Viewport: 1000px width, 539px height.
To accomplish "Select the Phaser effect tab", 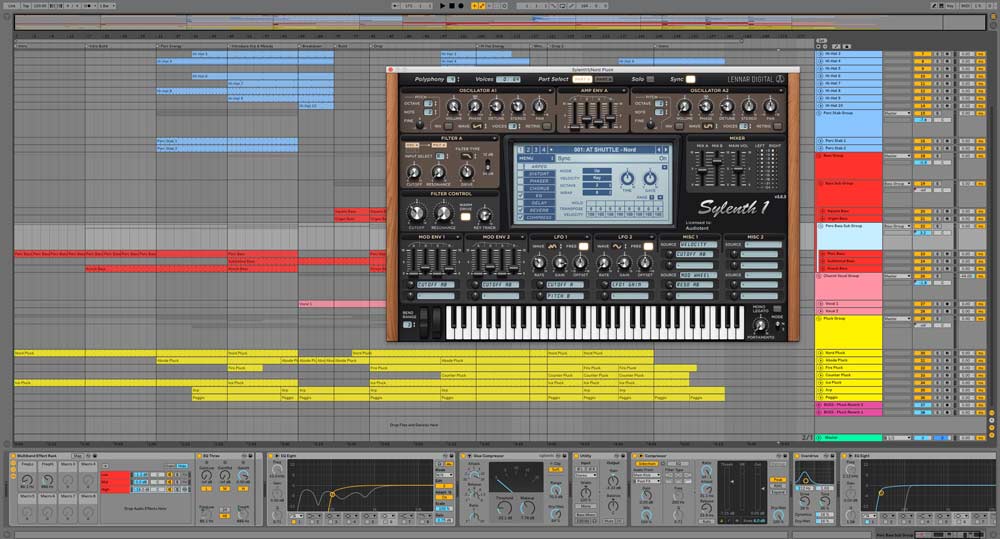I will (539, 181).
